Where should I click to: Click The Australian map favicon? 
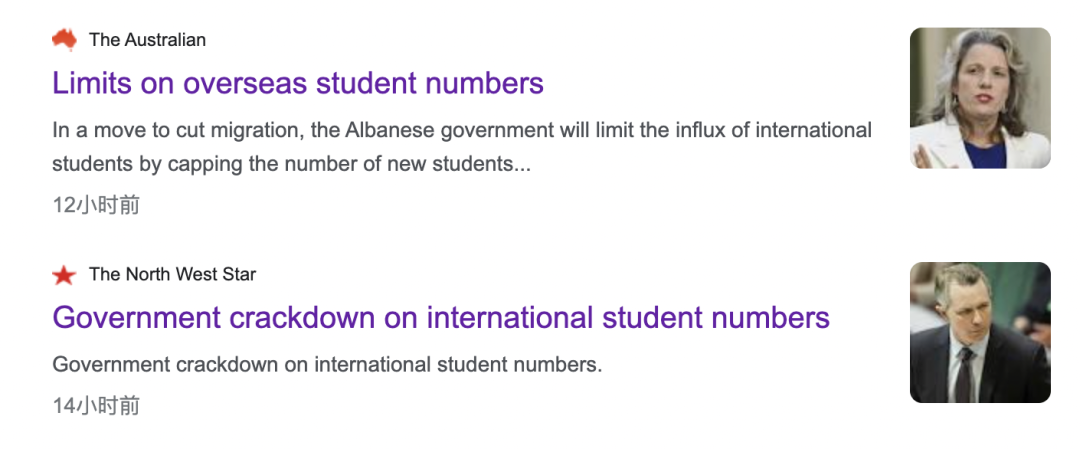pyautogui.click(x=64, y=40)
